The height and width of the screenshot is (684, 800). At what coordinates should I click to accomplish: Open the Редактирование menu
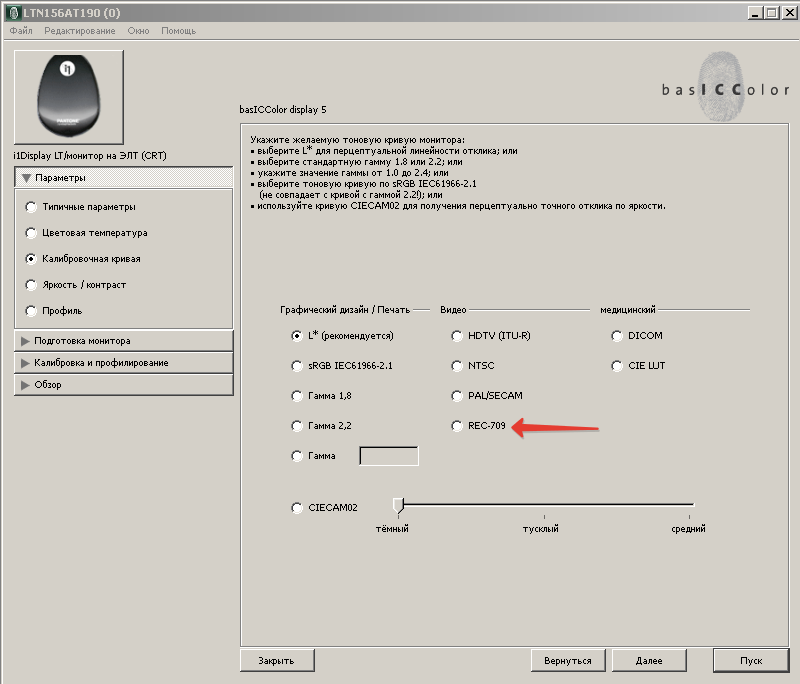pos(80,31)
